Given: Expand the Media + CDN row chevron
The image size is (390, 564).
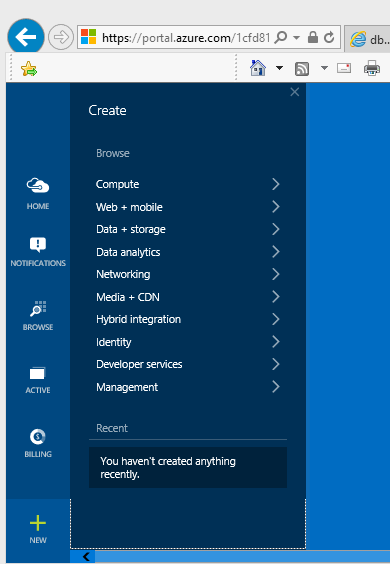Looking at the screenshot, I should 276,296.
